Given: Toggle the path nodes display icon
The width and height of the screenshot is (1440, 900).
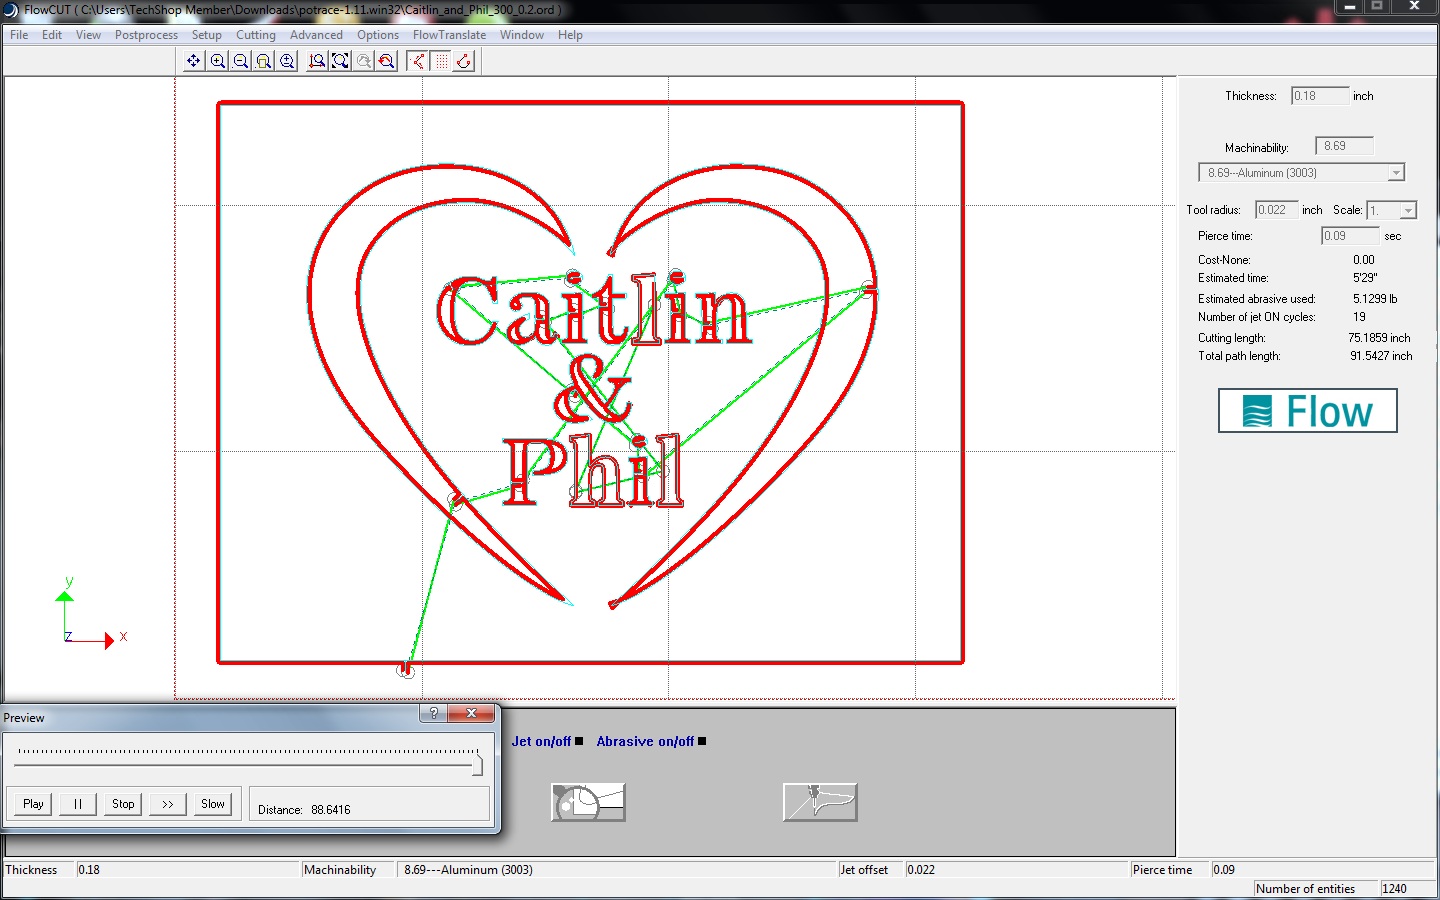Looking at the screenshot, I should point(464,61).
